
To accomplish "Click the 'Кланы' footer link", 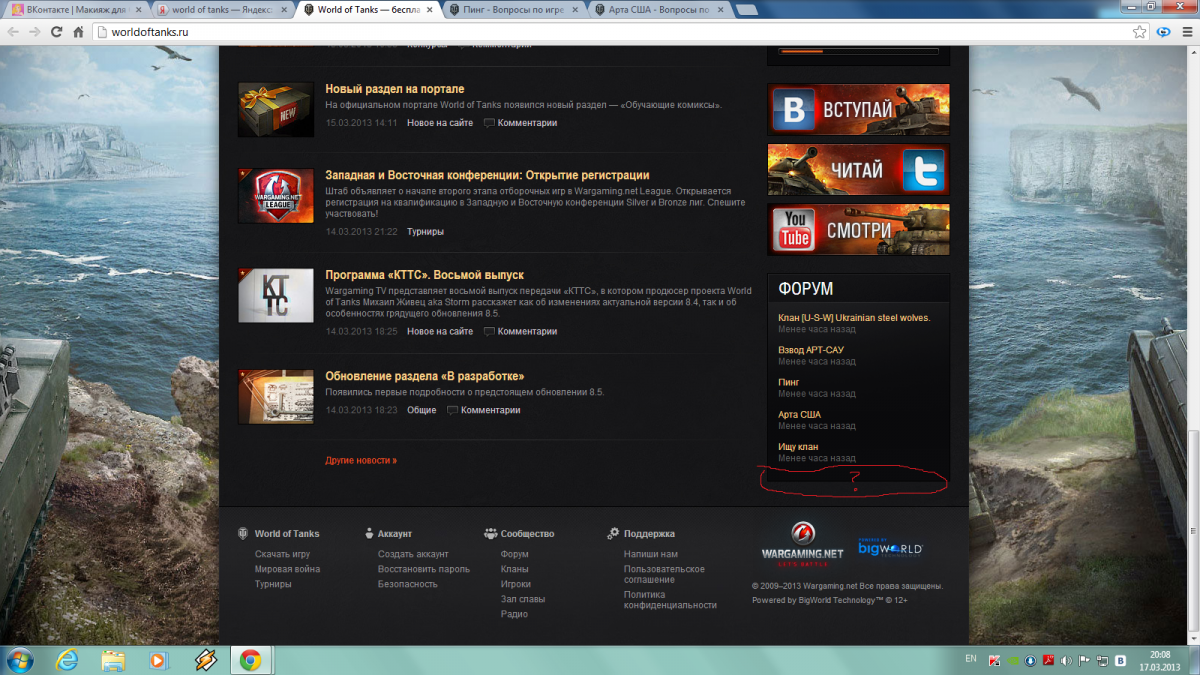I will [514, 569].
